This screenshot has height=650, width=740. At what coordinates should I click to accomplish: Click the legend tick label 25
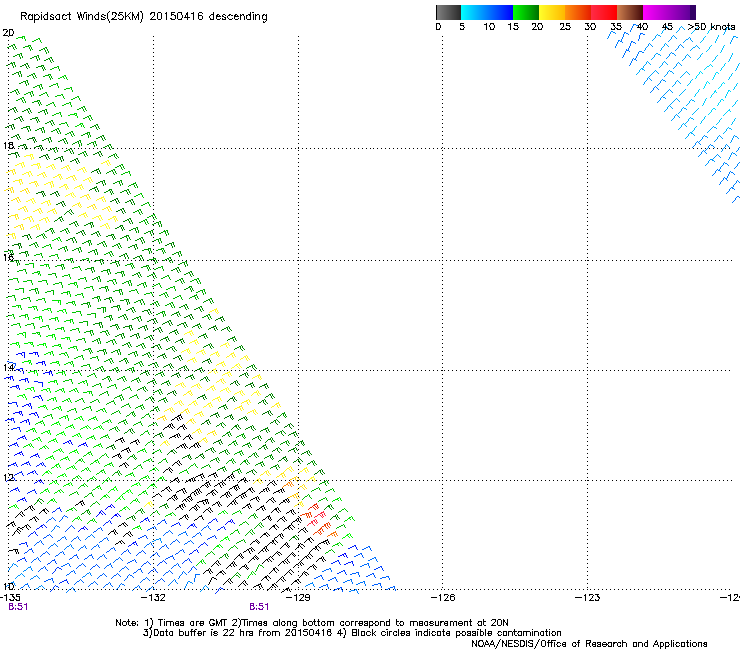pos(565,27)
